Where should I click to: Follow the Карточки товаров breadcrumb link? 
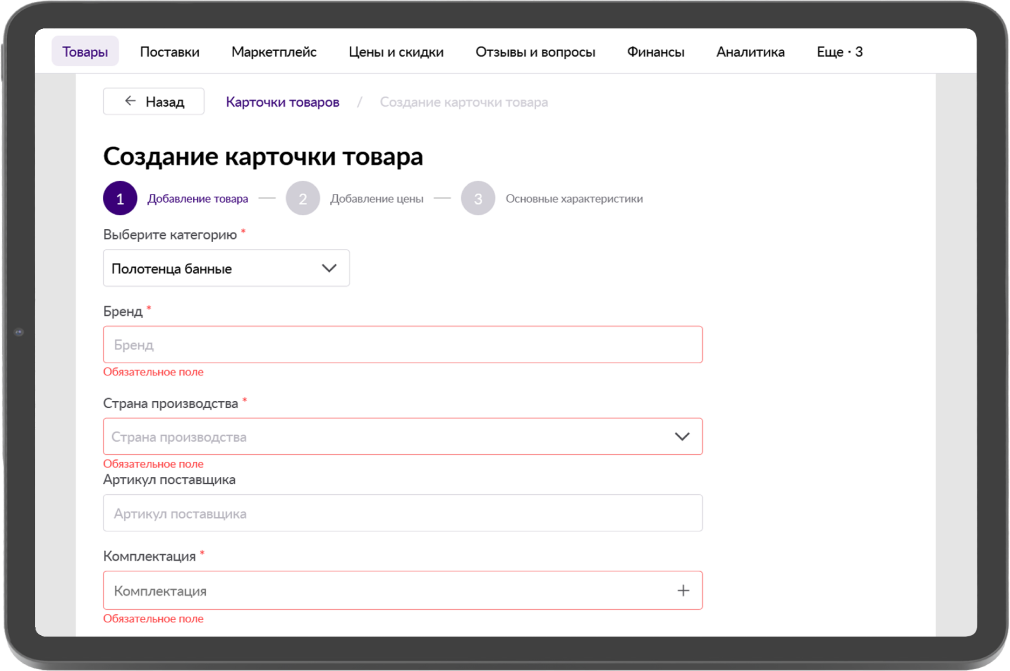click(282, 102)
